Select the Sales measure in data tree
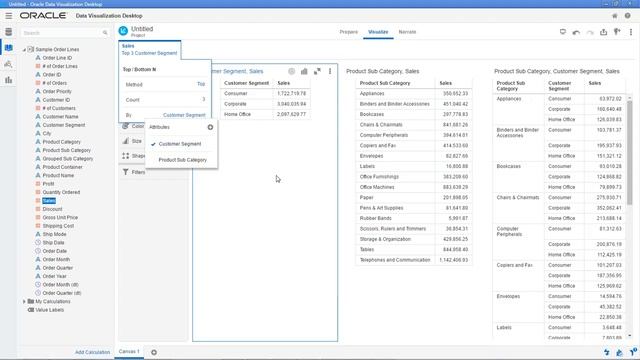The image size is (640, 360). [49, 201]
